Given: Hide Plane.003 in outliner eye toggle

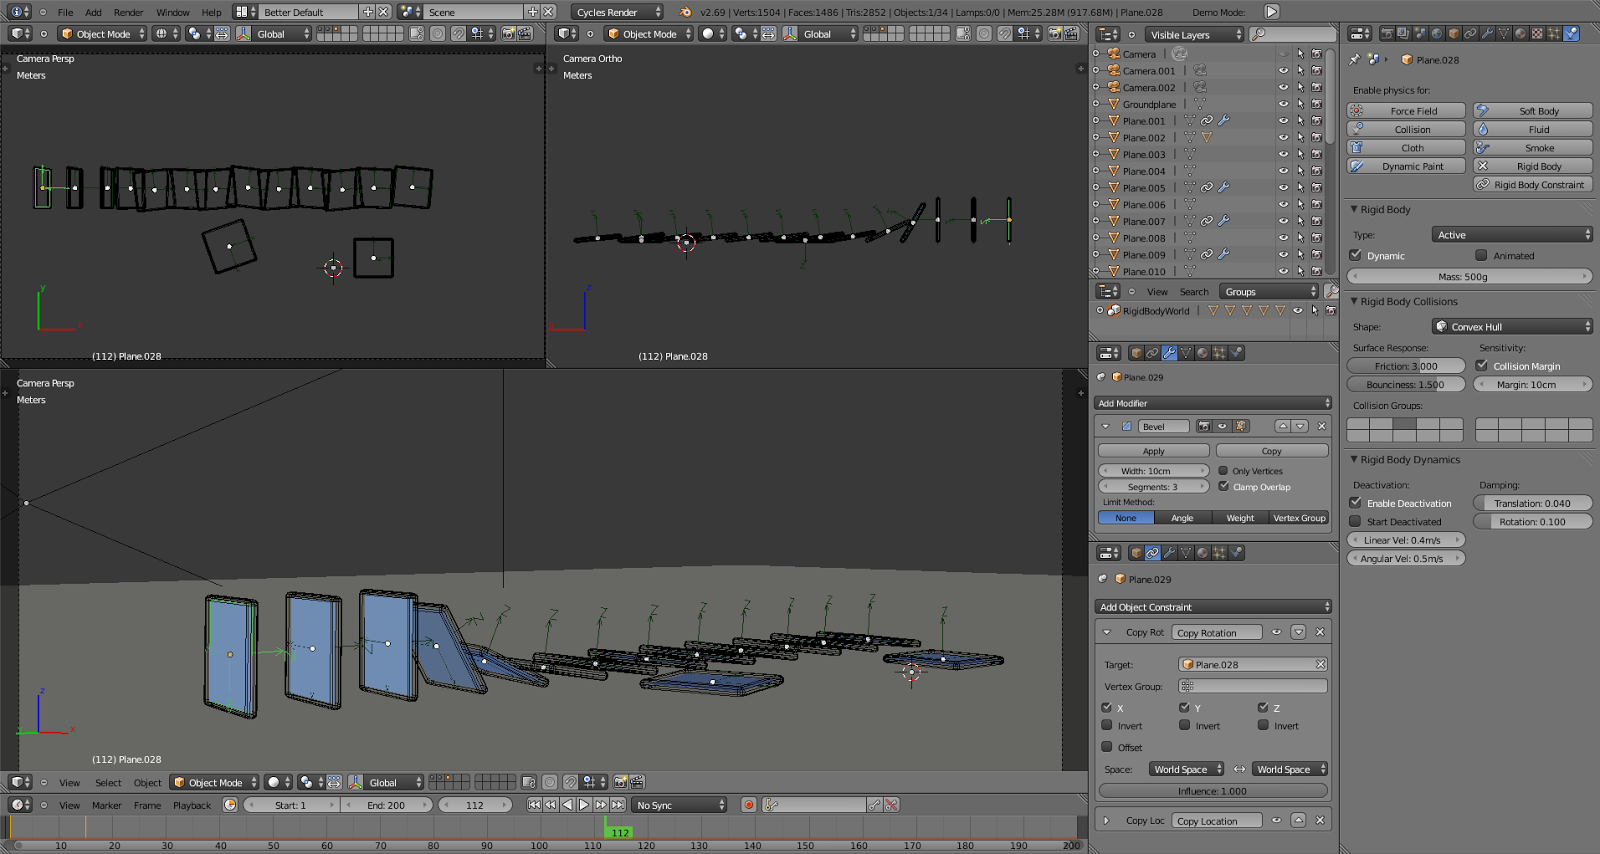Looking at the screenshot, I should click(1283, 155).
